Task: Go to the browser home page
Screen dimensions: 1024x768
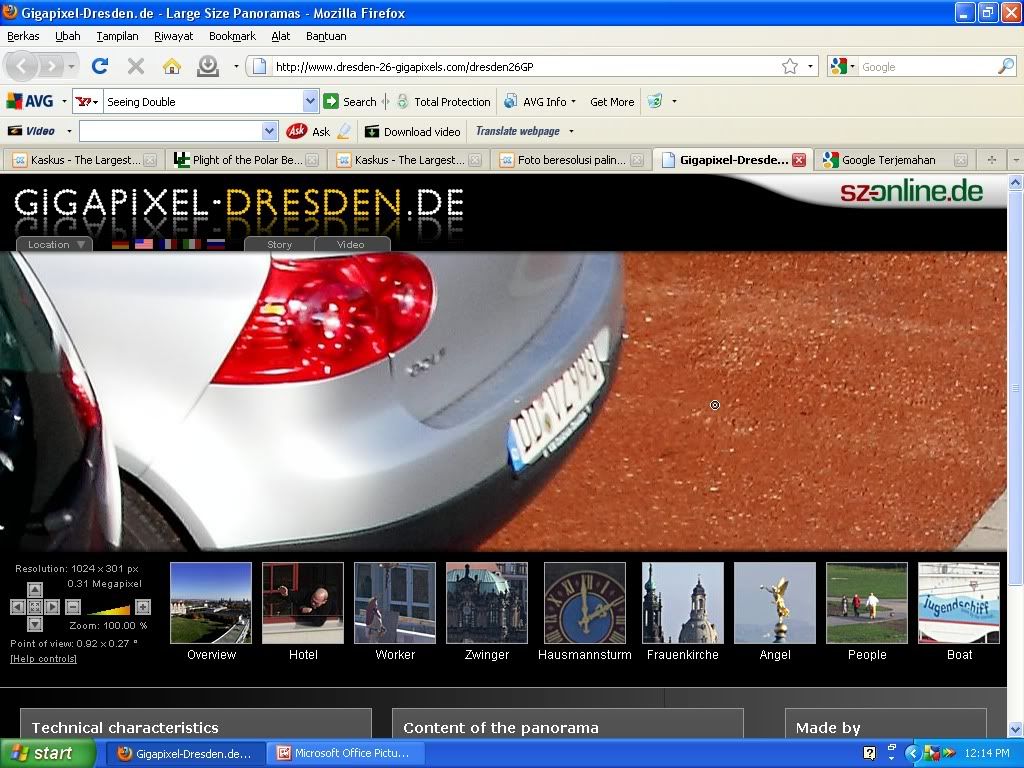Action: pos(172,66)
